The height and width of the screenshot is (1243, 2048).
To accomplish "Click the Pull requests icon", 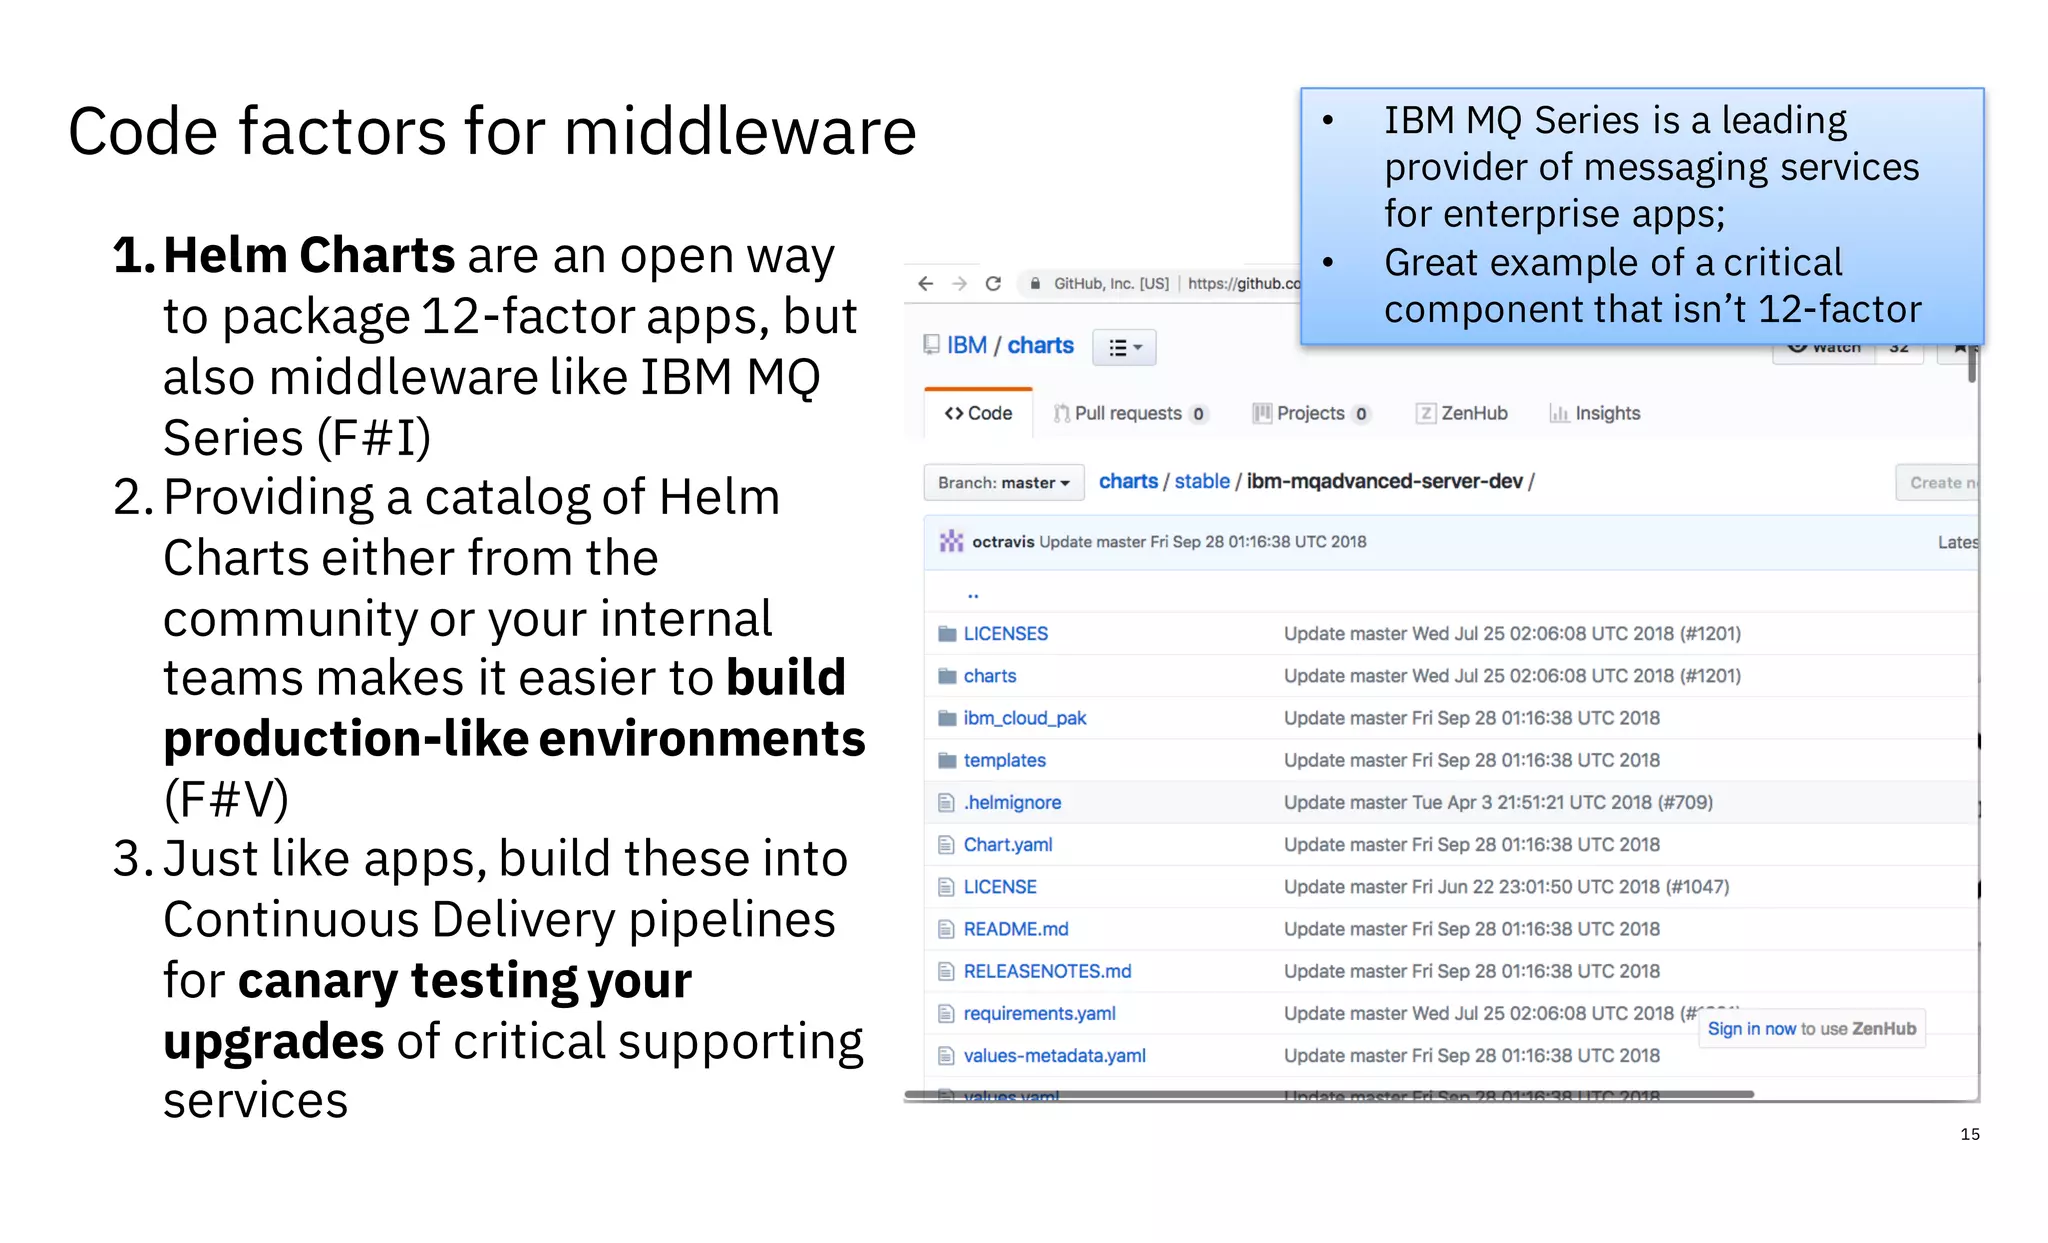I will (x=1062, y=413).
